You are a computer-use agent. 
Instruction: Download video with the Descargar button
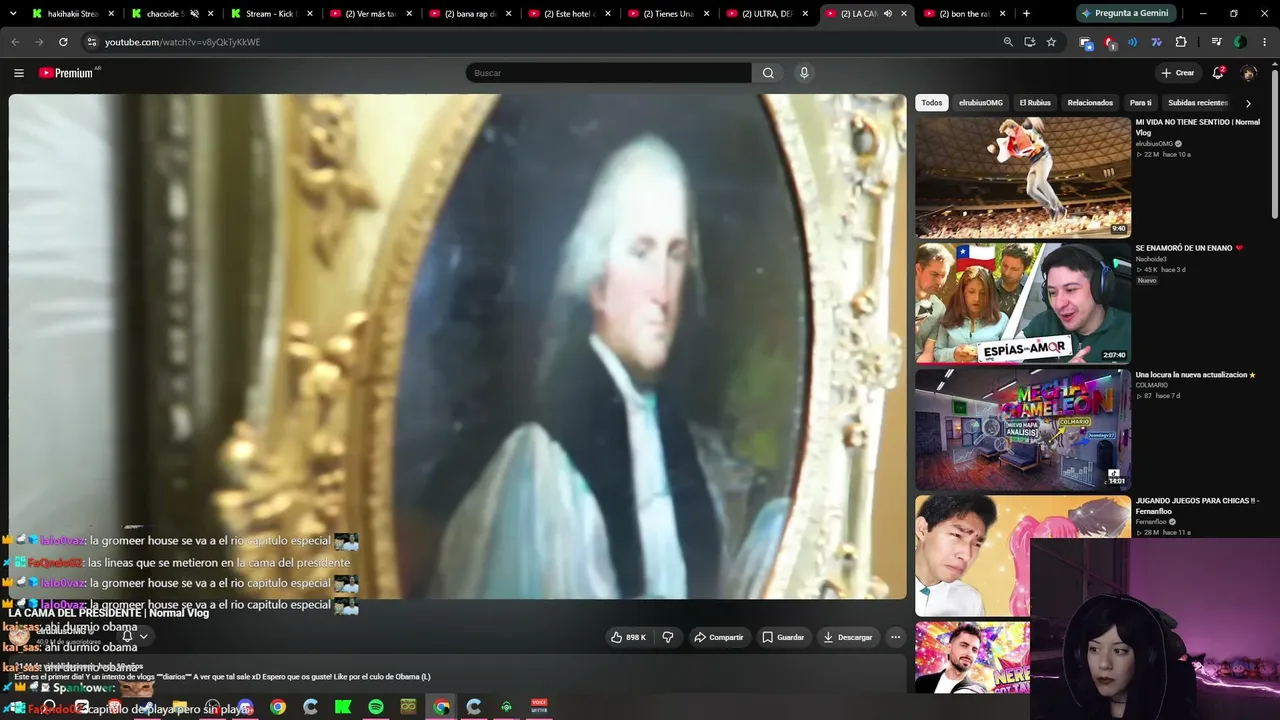pos(848,637)
